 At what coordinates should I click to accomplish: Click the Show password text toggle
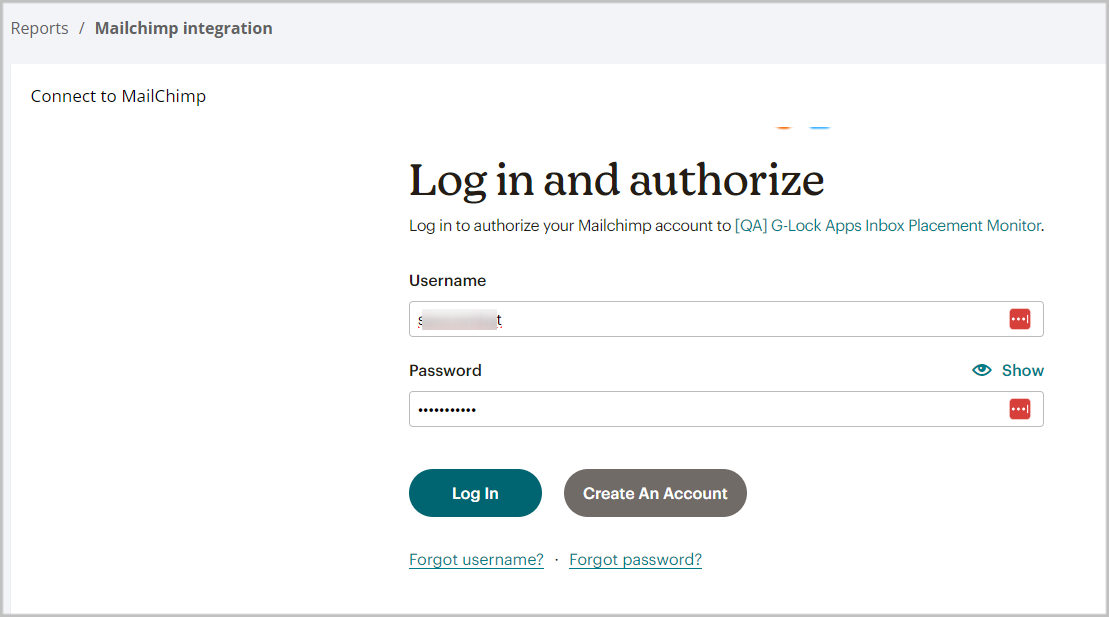click(1022, 370)
